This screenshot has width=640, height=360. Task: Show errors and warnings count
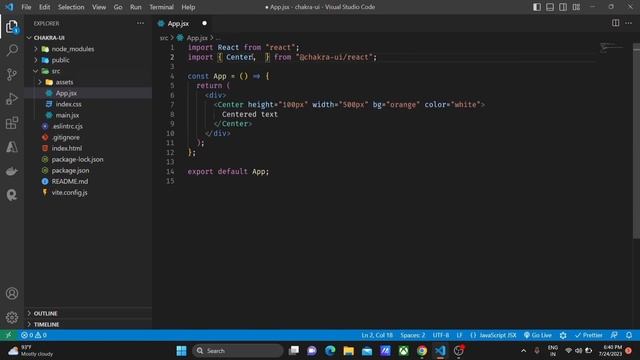(x=34, y=335)
